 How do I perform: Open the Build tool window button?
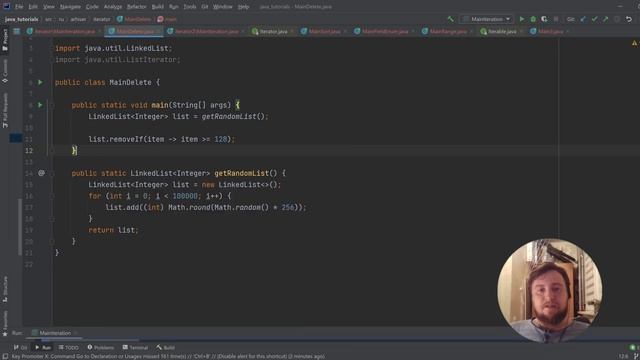[x=165, y=347]
